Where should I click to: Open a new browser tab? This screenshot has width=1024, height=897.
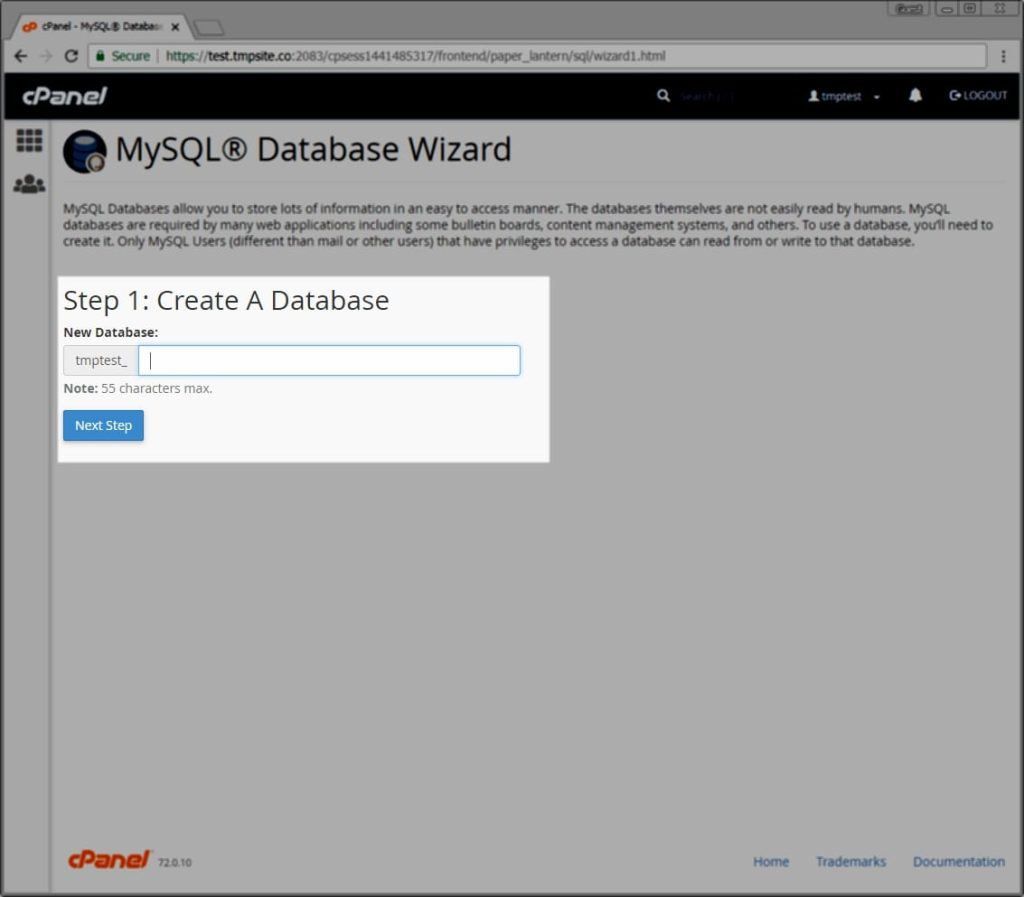(209, 27)
